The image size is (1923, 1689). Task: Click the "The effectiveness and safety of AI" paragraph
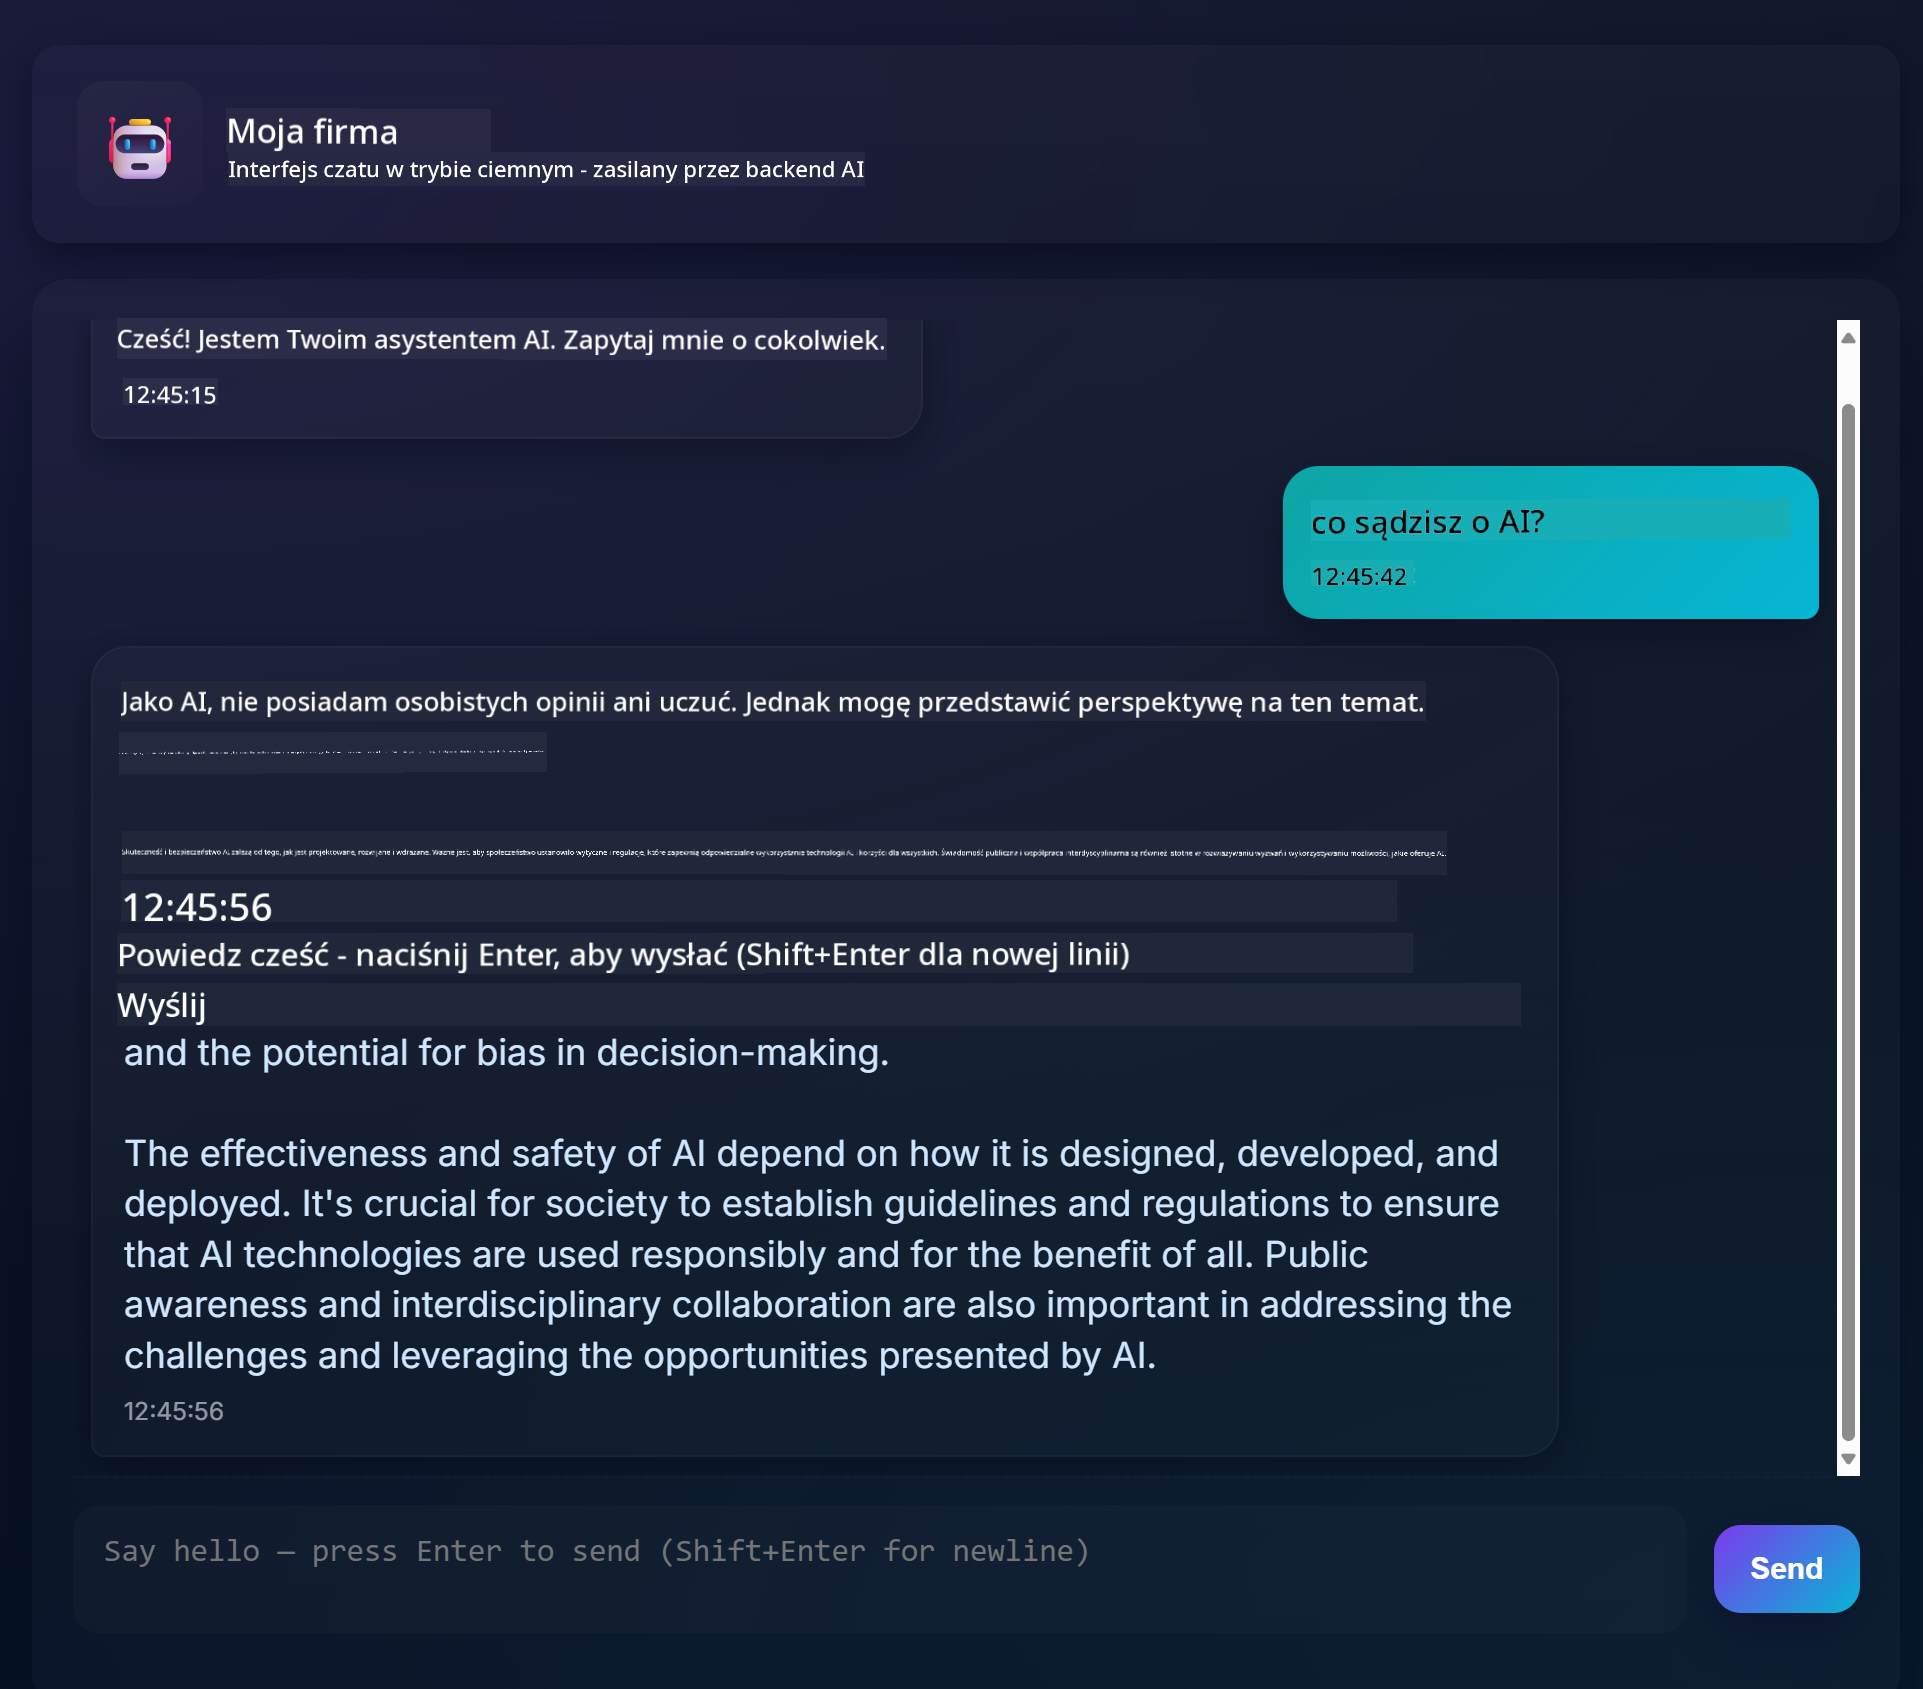(x=816, y=1254)
